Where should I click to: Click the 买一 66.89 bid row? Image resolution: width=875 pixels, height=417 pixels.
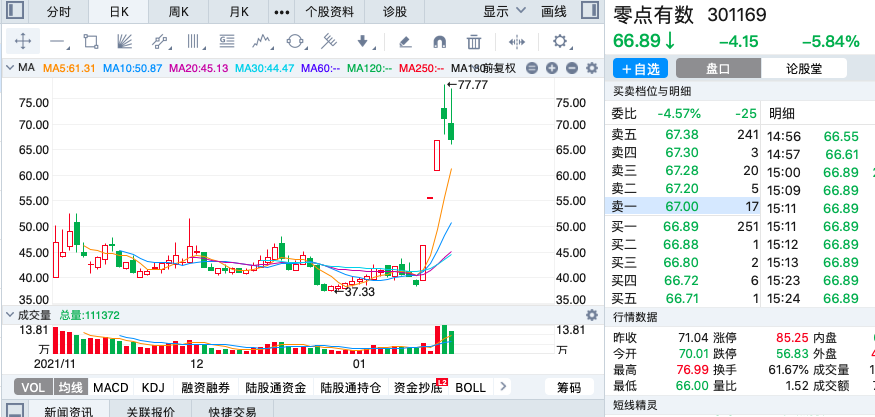pyautogui.click(x=682, y=226)
